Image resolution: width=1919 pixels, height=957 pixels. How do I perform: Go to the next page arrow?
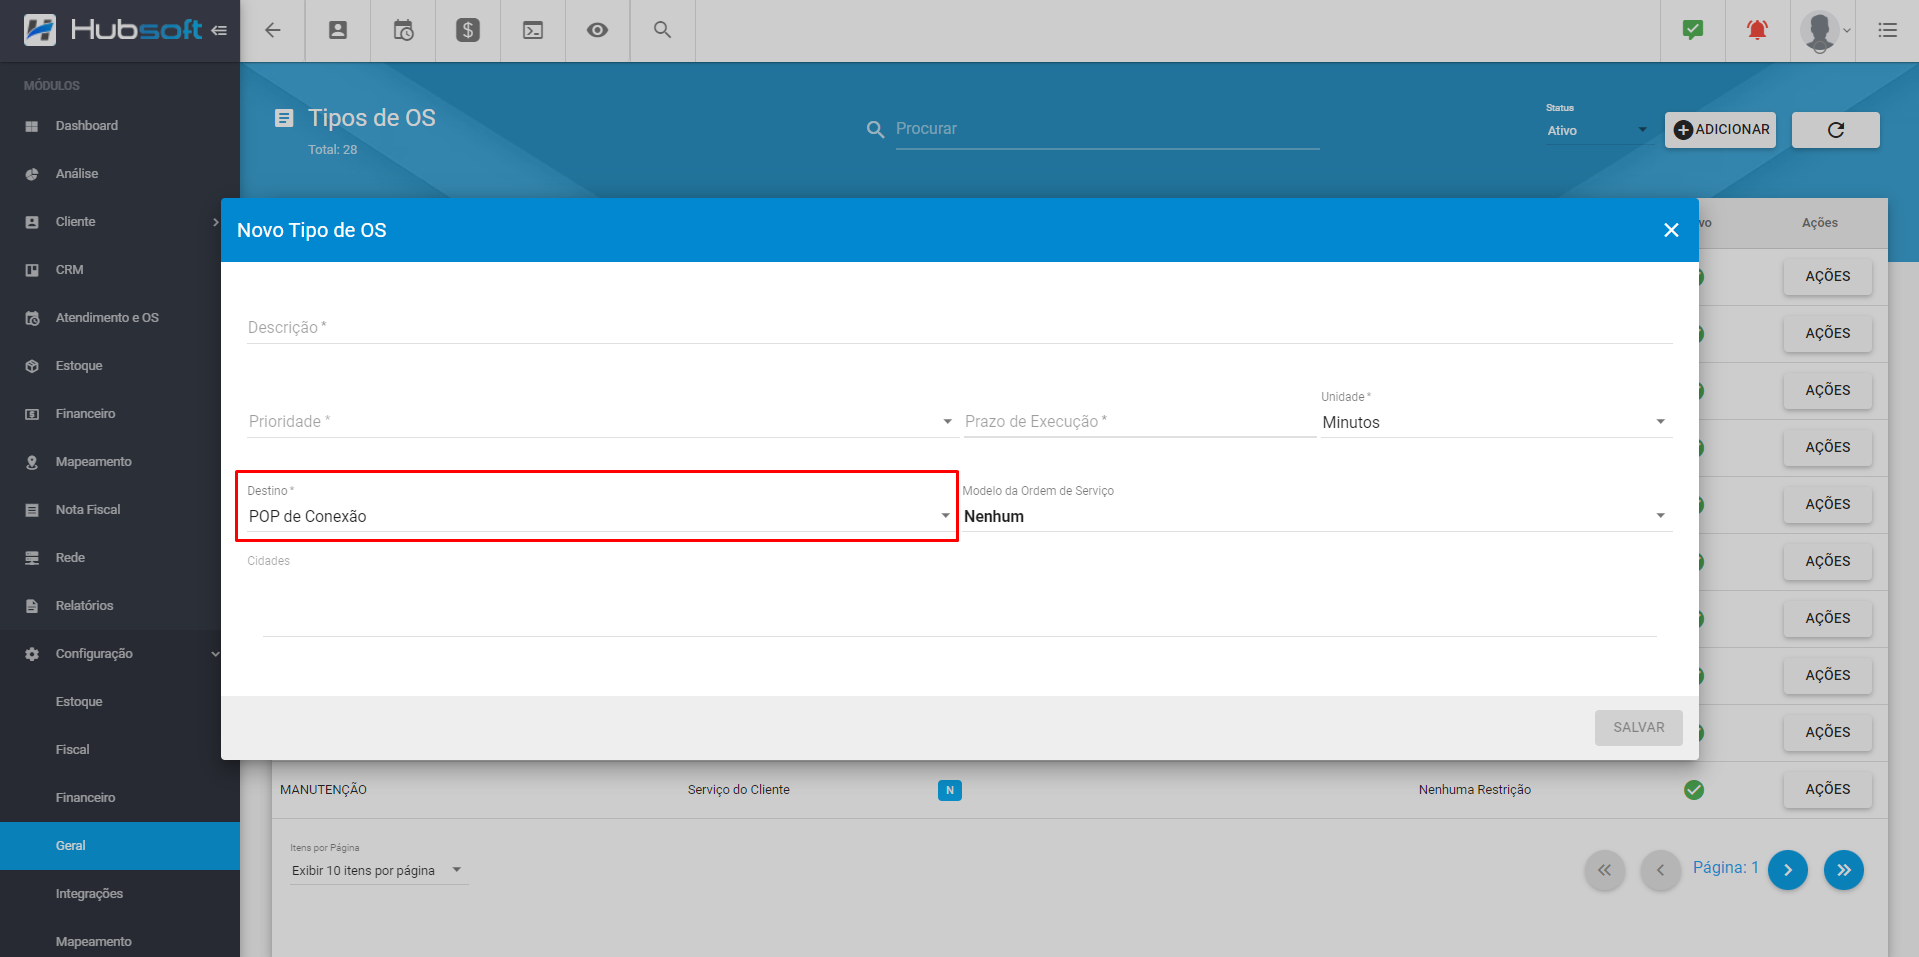click(1788, 870)
